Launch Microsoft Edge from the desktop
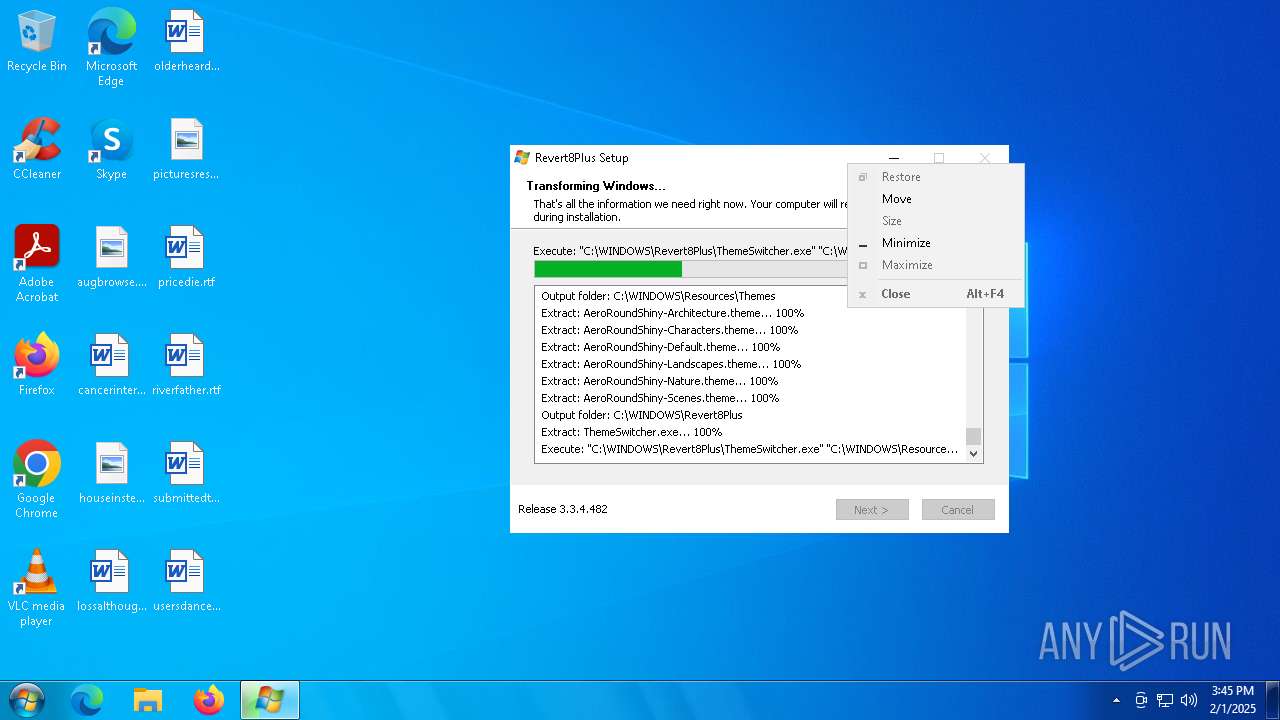Viewport: 1280px width, 720px height. pos(111,47)
